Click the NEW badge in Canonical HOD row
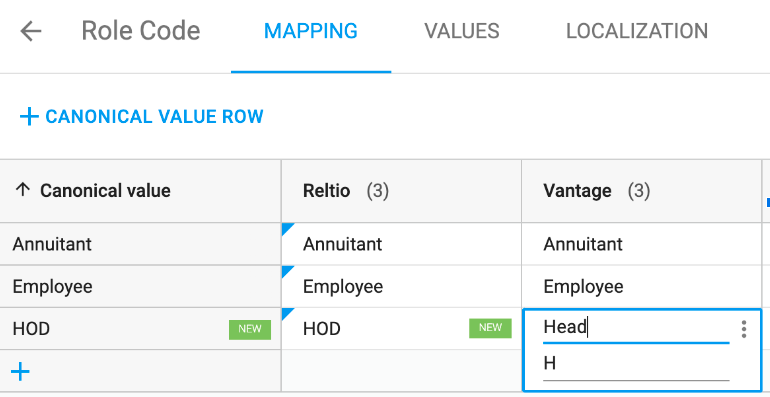 tap(249, 329)
